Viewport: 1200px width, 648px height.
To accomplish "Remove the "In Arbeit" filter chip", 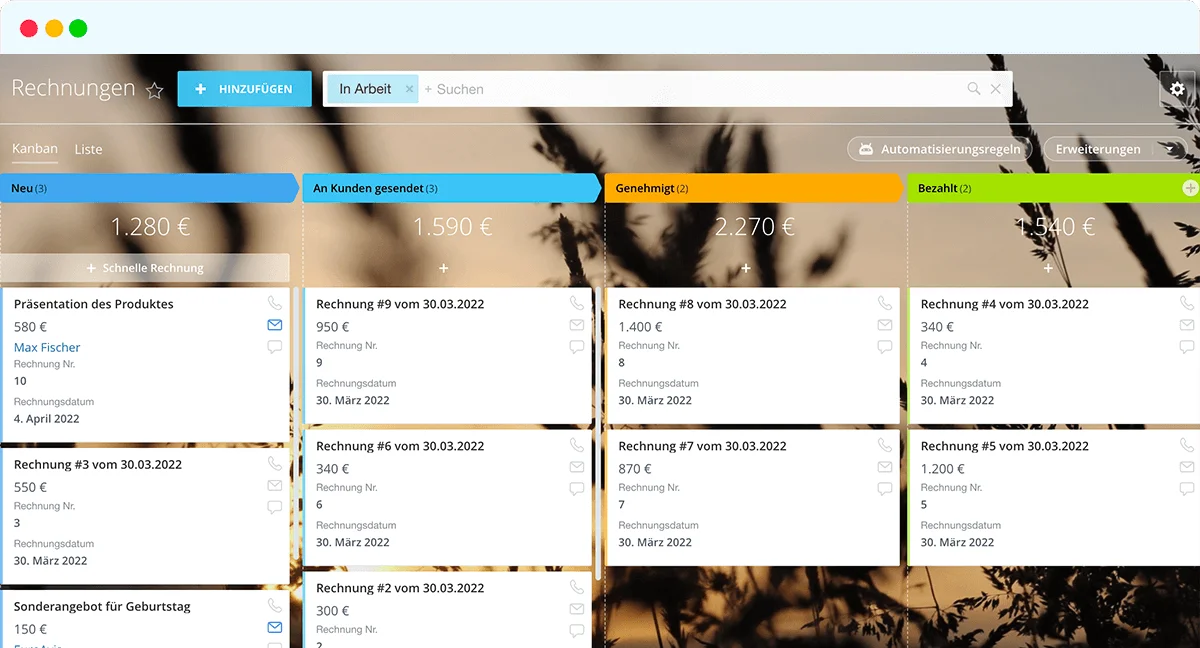I will (x=409, y=89).
